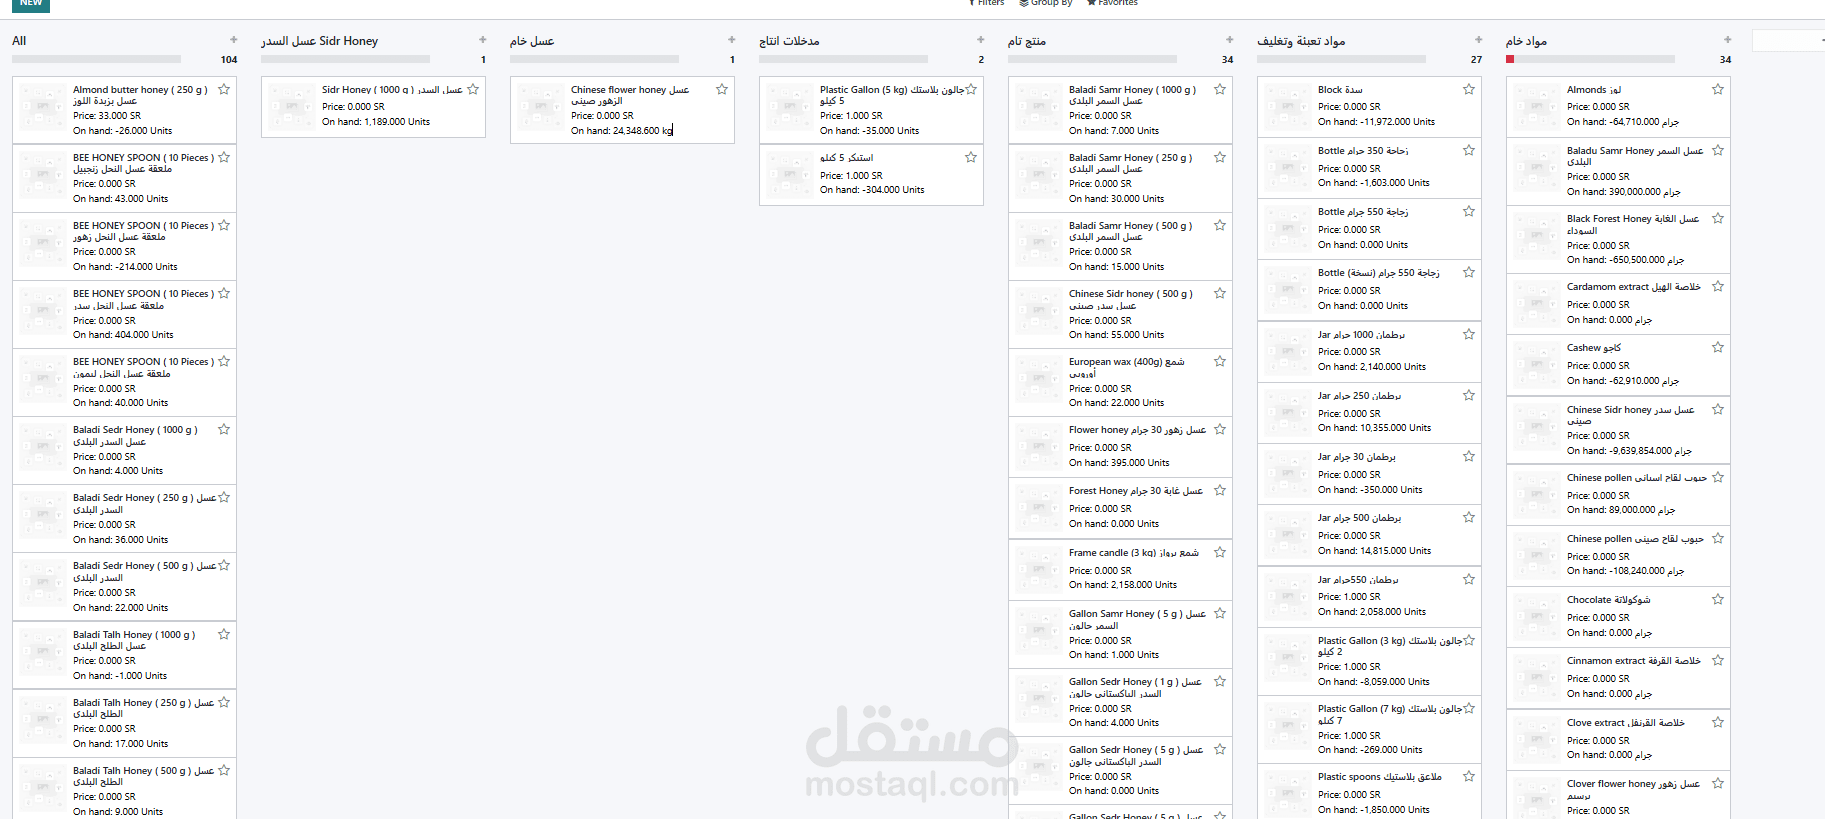Quick add a product under منتج تام
This screenshot has width=1825, height=819.
(1230, 40)
